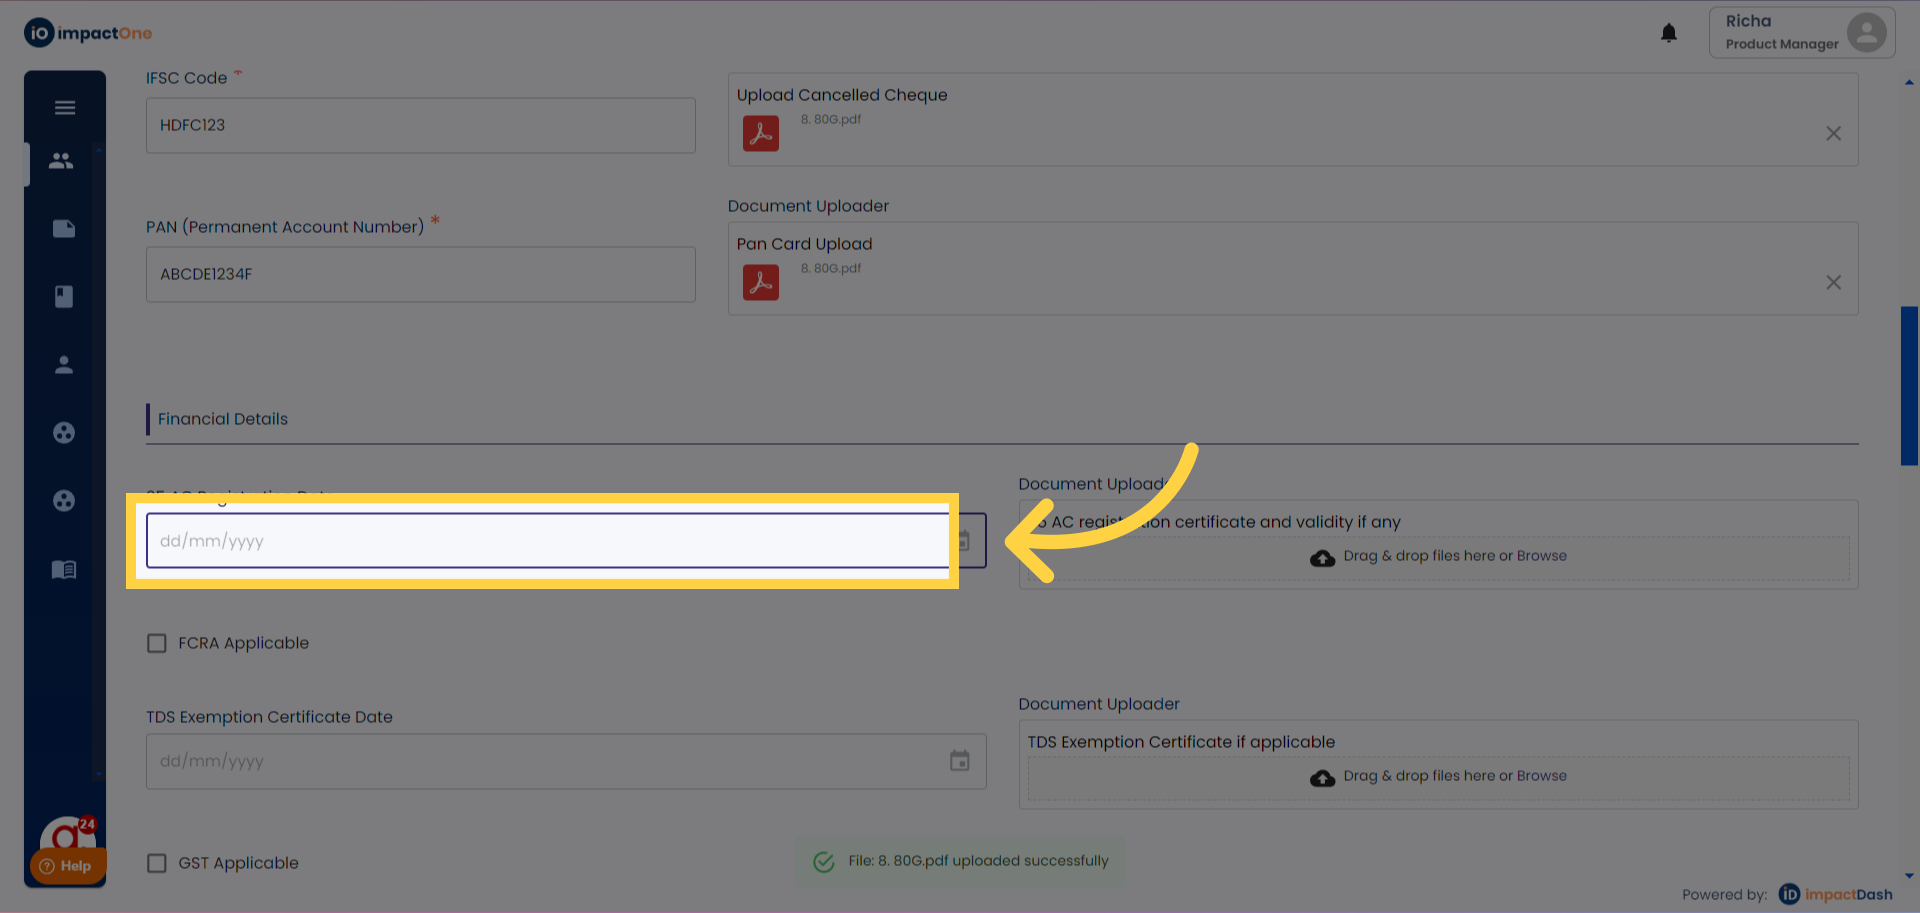Select the people group sidebar icon
This screenshot has height=913, width=1920.
click(62, 160)
